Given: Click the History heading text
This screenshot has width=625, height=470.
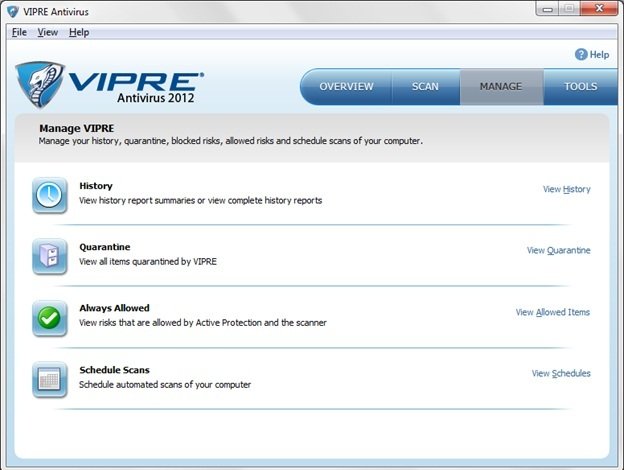Looking at the screenshot, I should [x=96, y=186].
